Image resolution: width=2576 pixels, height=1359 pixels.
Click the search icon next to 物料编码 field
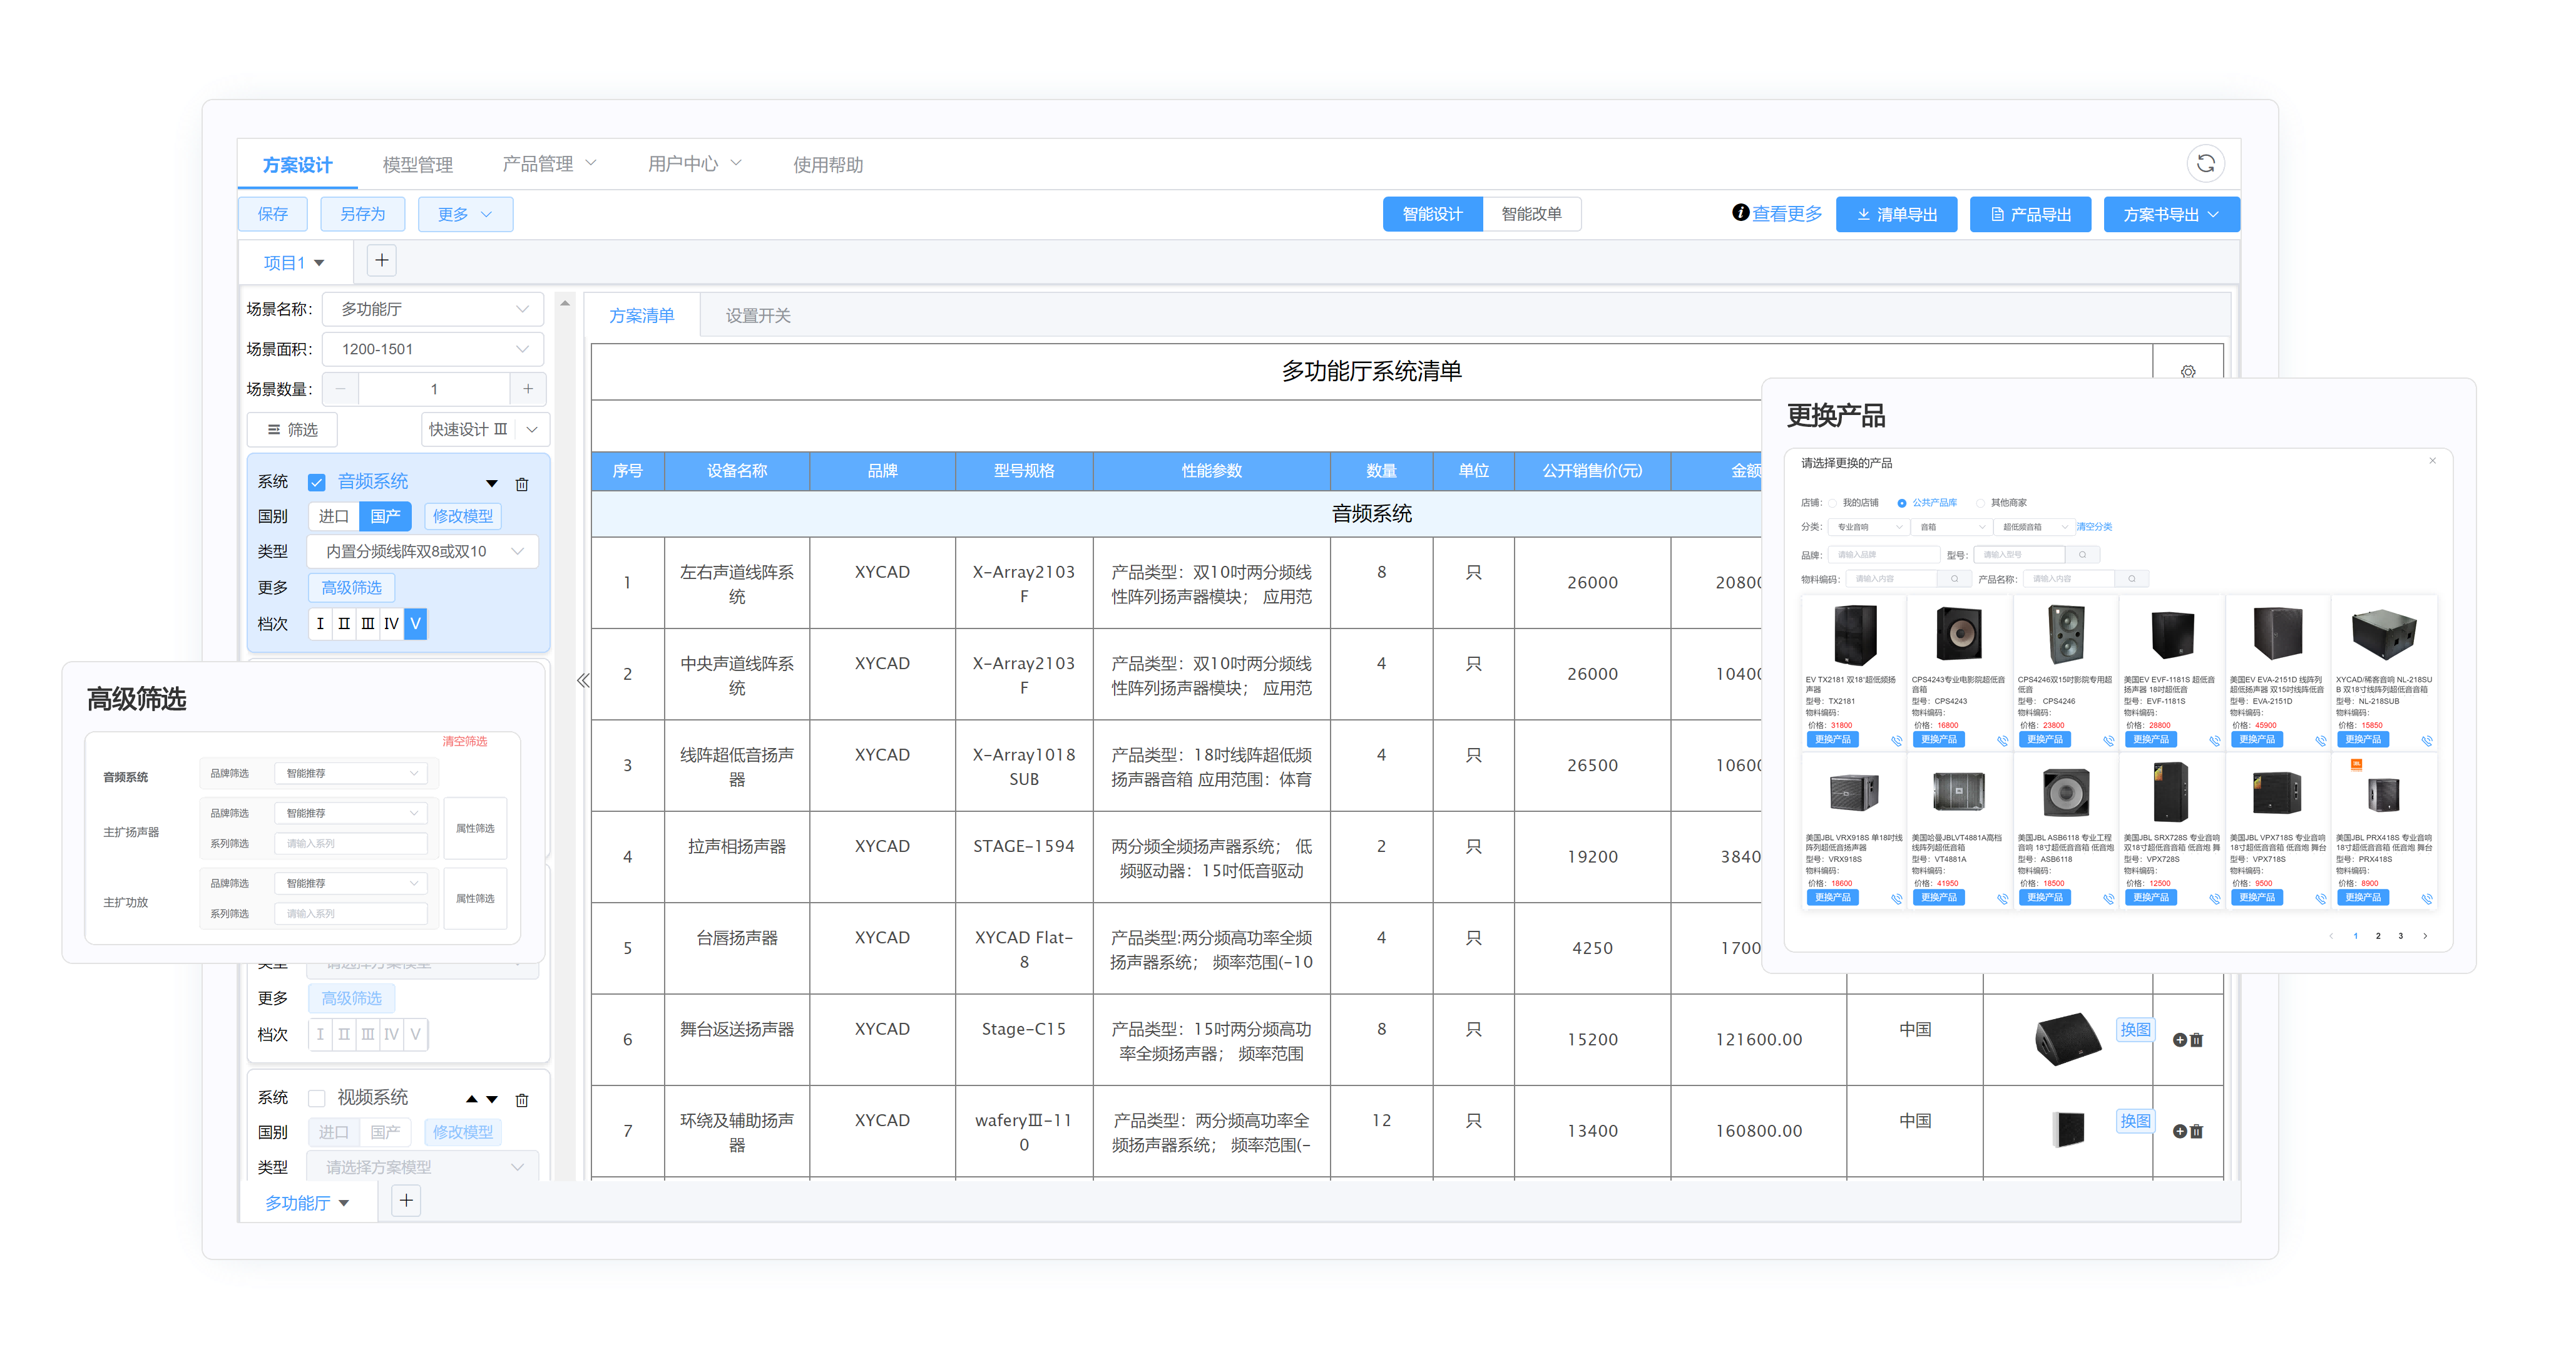(1954, 578)
